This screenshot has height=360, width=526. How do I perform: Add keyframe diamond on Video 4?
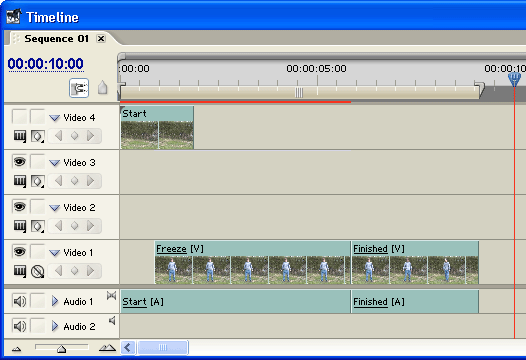74,136
